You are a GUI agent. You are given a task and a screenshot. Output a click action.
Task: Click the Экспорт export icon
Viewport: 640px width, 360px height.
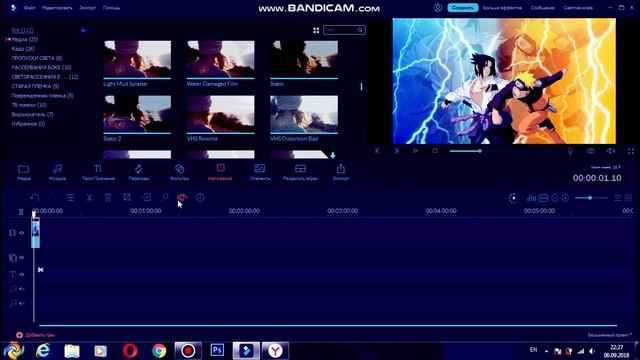tap(340, 172)
